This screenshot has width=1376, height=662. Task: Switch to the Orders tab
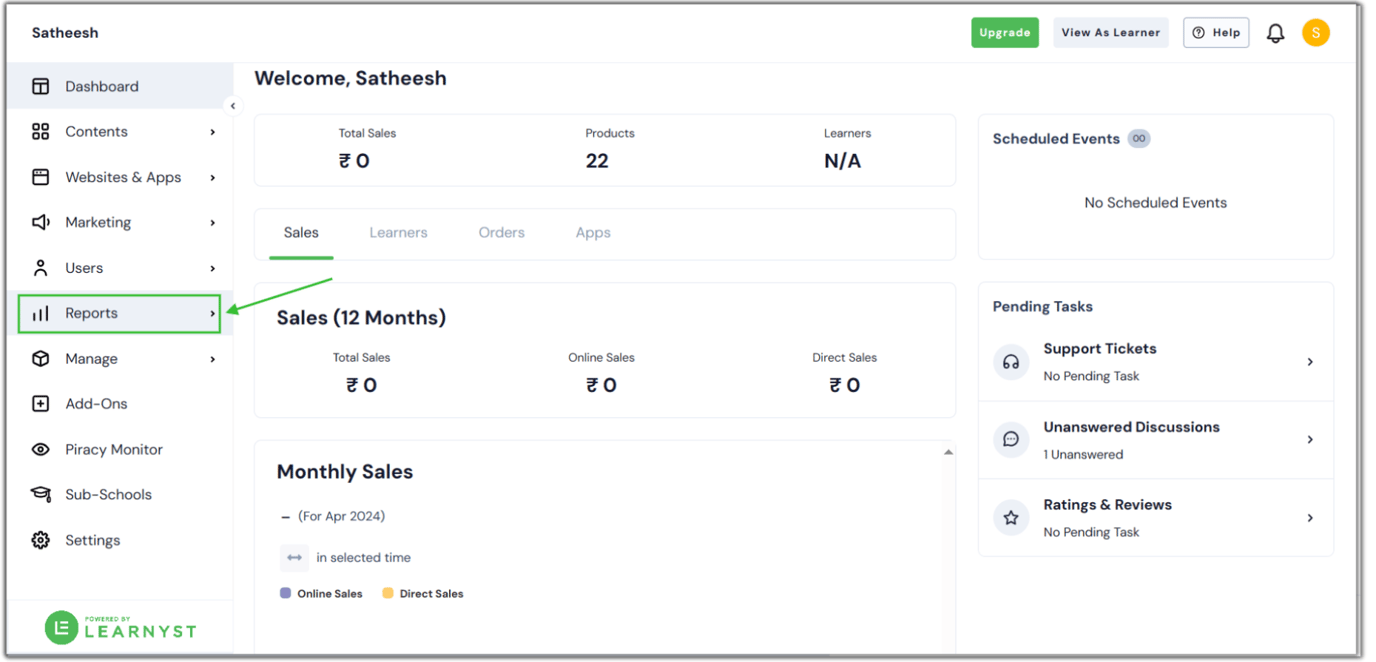pos(501,233)
